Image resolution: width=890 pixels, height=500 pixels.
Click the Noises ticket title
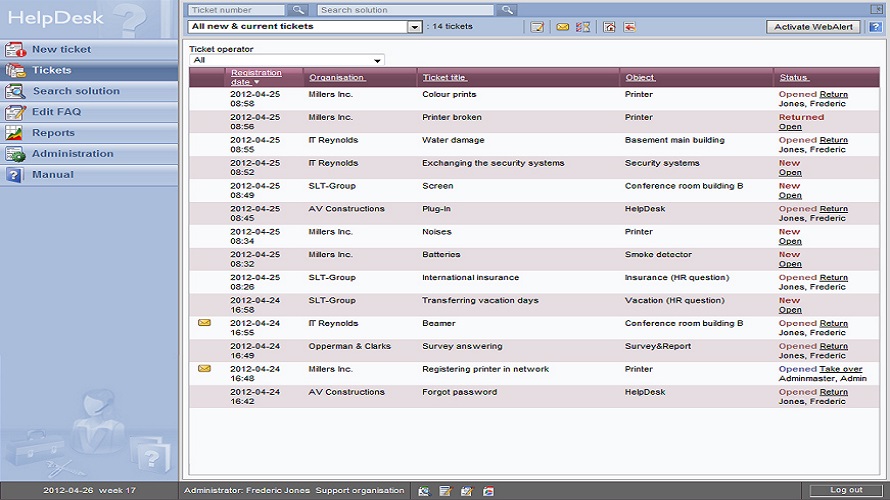436,232
